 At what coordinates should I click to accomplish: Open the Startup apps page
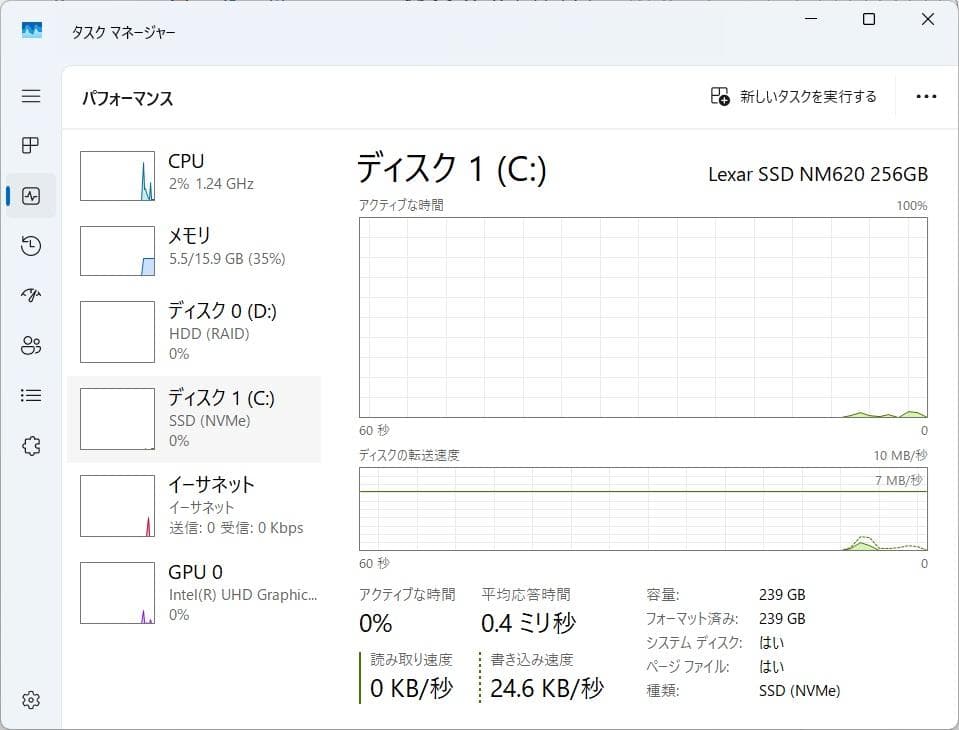(x=30, y=295)
